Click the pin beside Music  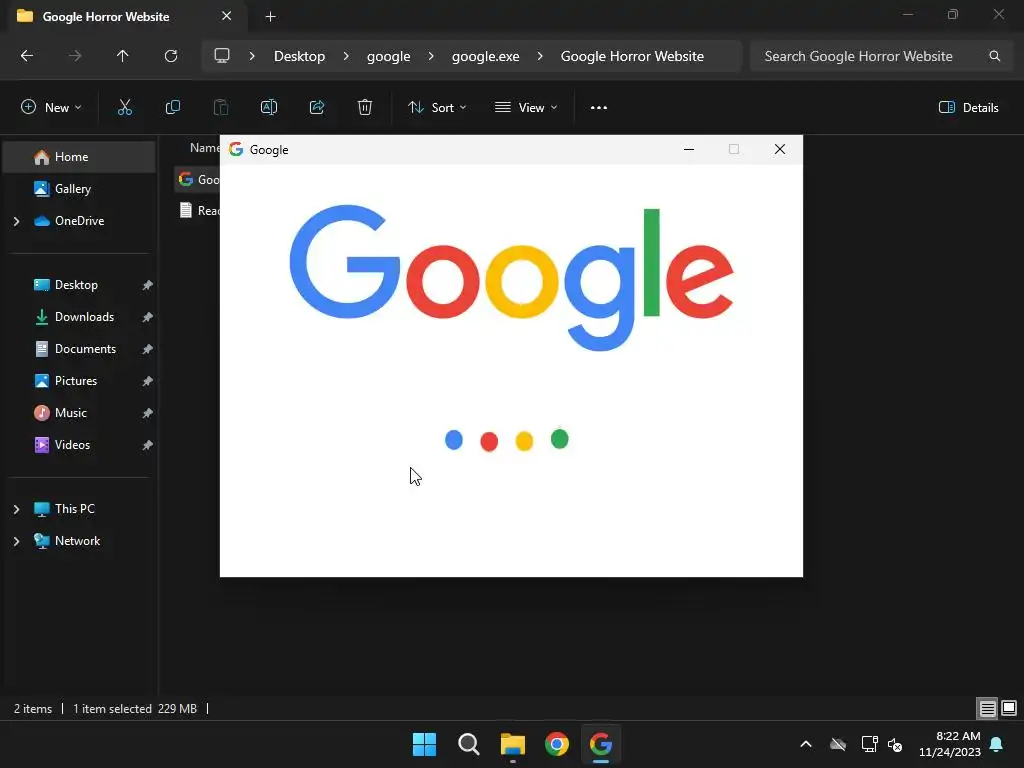148,413
